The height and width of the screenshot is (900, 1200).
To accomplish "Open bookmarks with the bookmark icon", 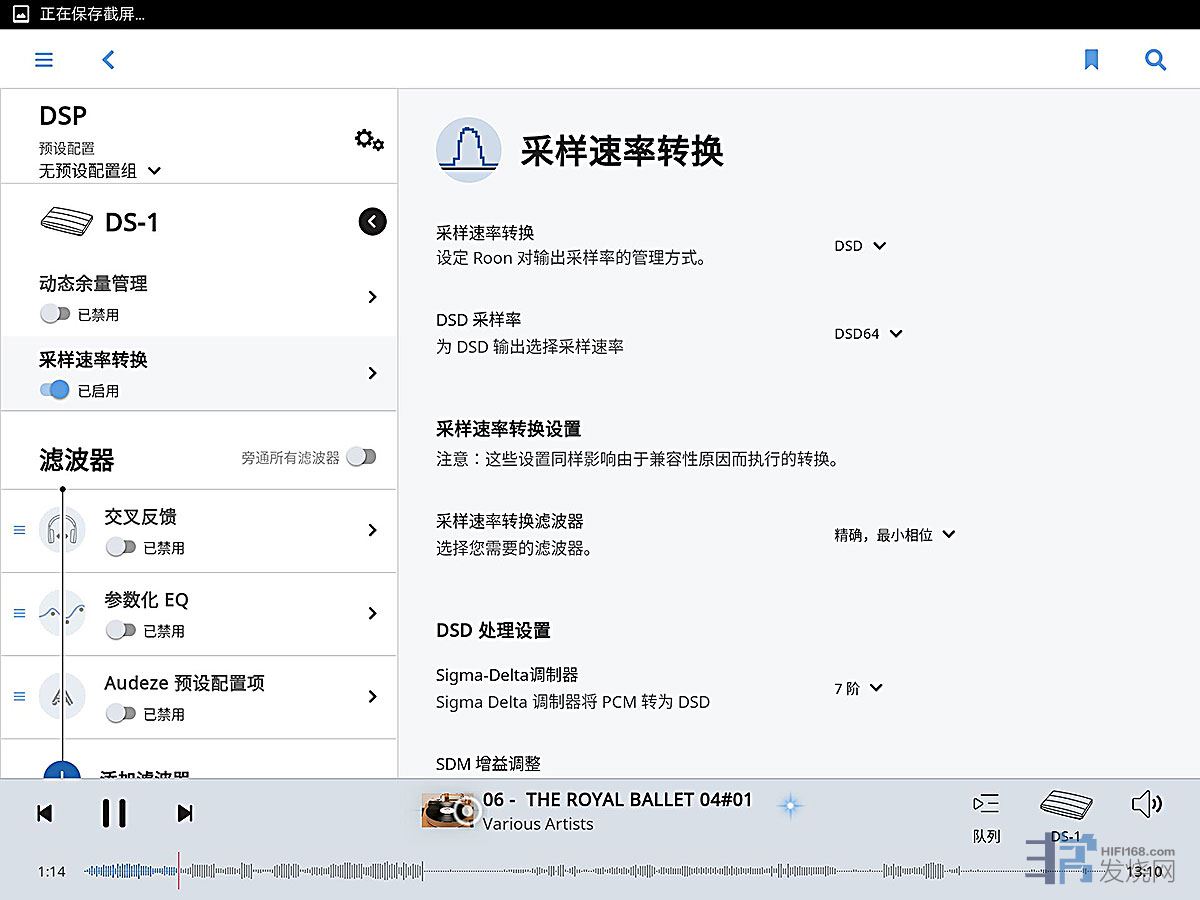I will pos(1091,60).
